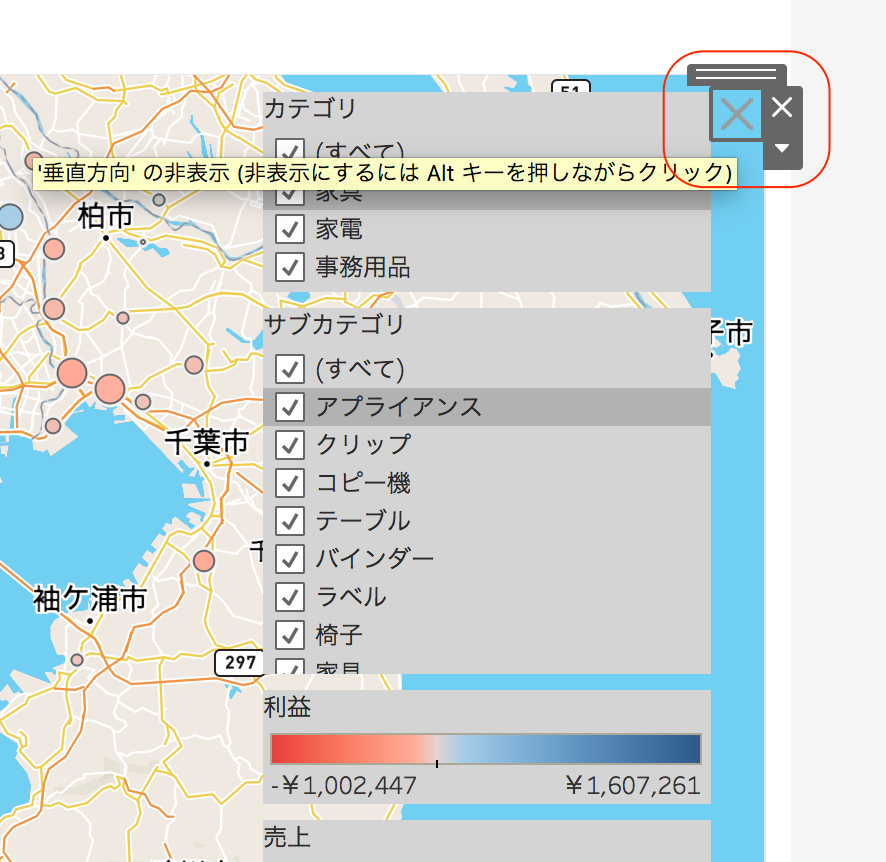Toggle (すべて) in the サブカテゴリ filter
The image size is (886, 862).
[289, 369]
